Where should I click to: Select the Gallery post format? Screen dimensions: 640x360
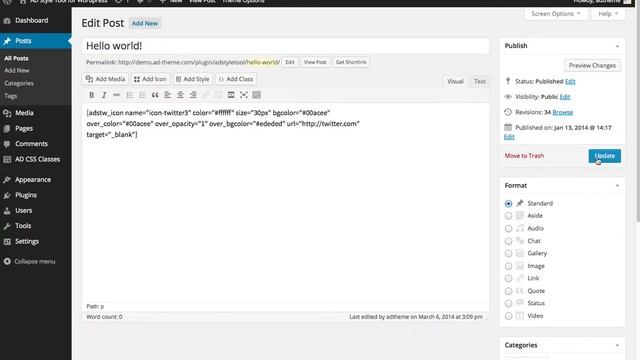508,253
